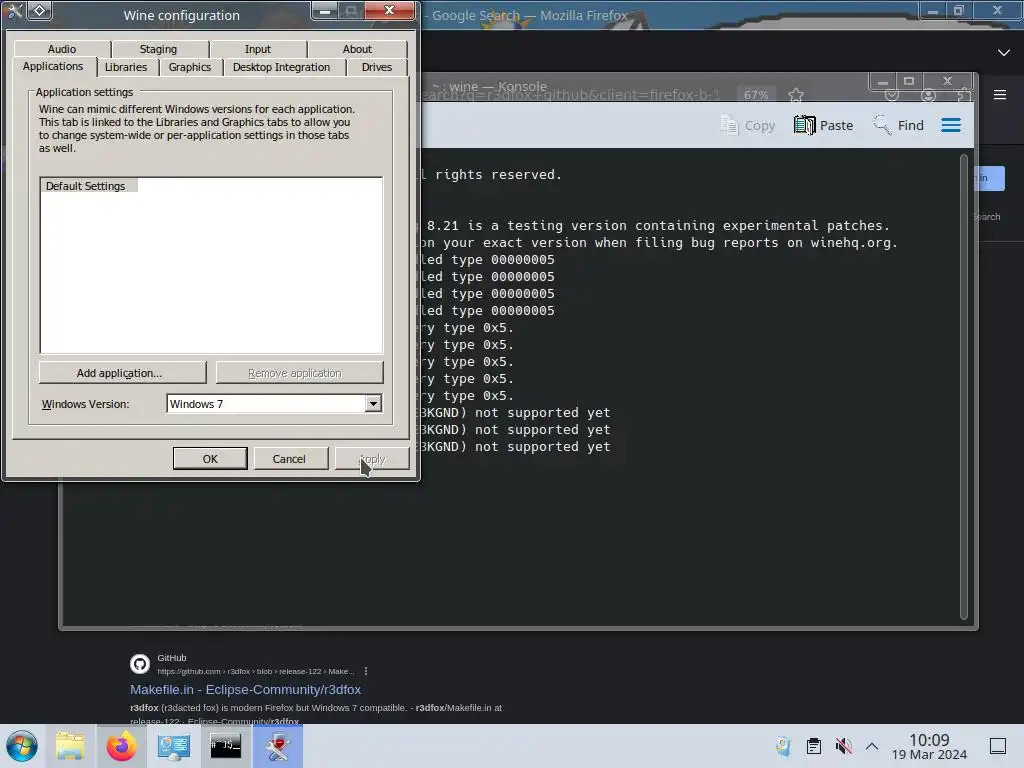Confirm with the OK button
The height and width of the screenshot is (768, 1024).
(210, 458)
